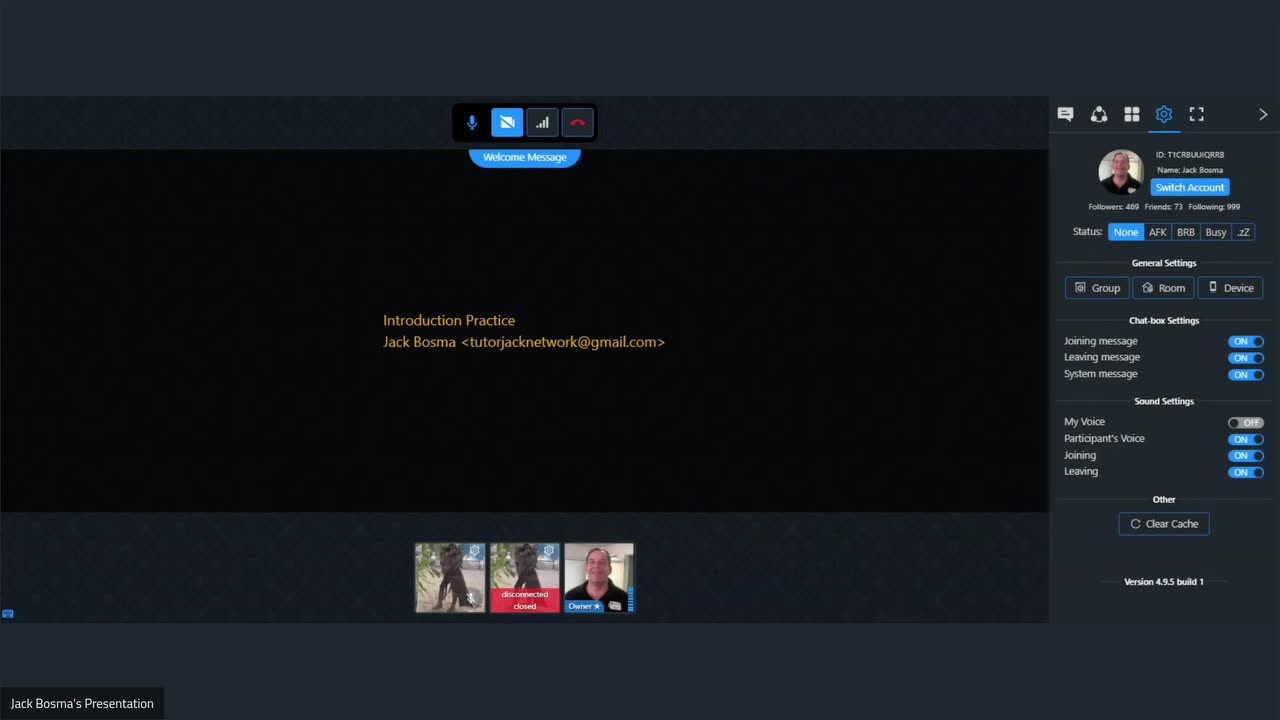1280x720 pixels.
Task: Click the ID T1CRBUUIQRRB text
Action: click(x=1190, y=155)
